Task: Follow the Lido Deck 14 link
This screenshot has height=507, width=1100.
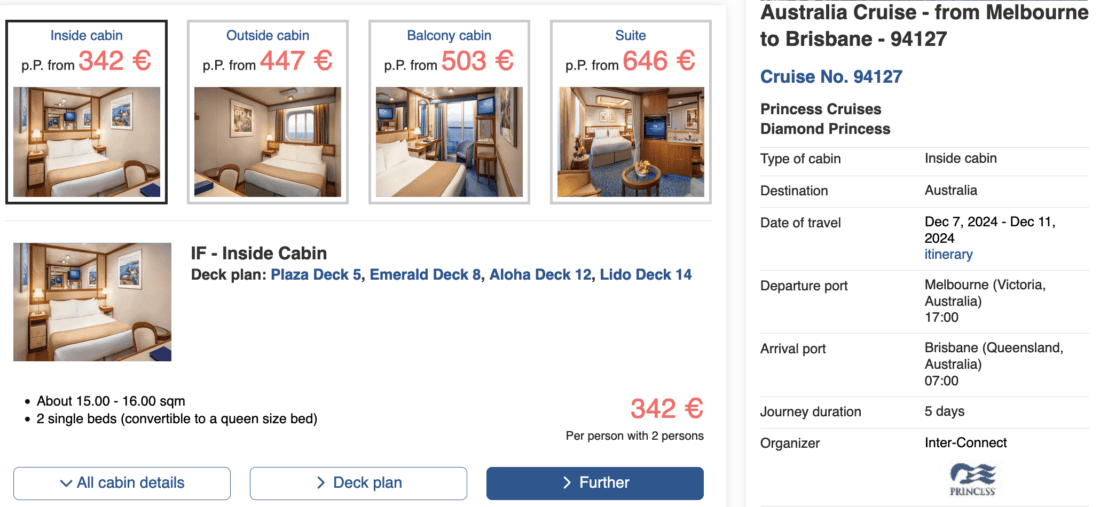Action: (x=645, y=274)
